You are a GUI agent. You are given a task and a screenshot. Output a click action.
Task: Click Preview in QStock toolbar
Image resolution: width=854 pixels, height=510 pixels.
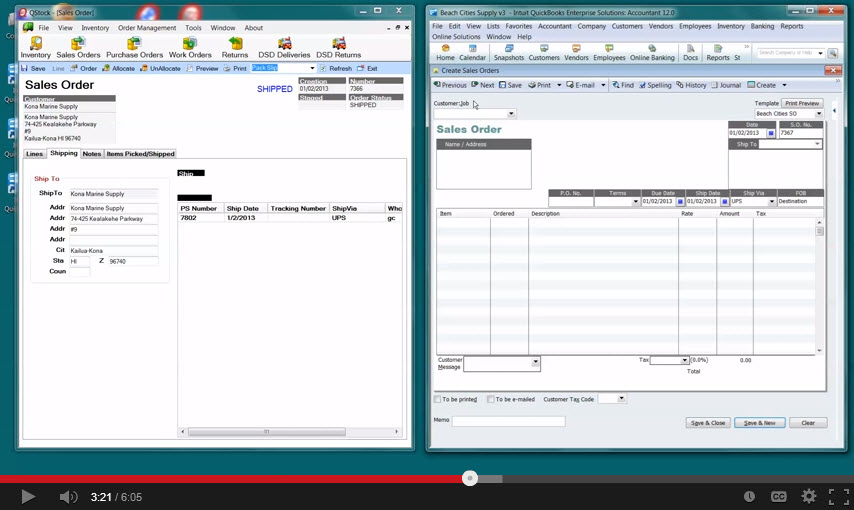coord(202,69)
